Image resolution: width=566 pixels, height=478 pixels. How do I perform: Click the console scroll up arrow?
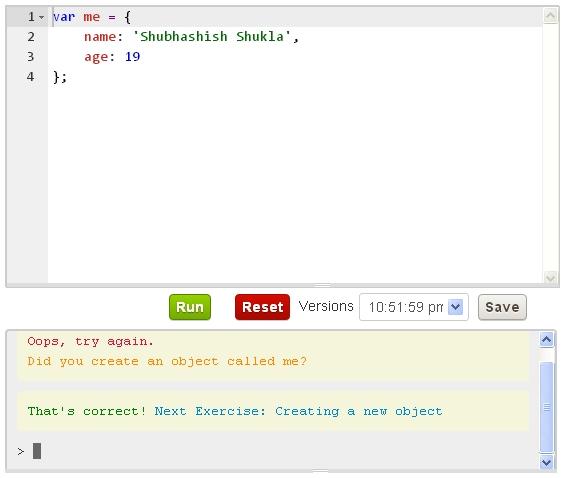coord(547,339)
